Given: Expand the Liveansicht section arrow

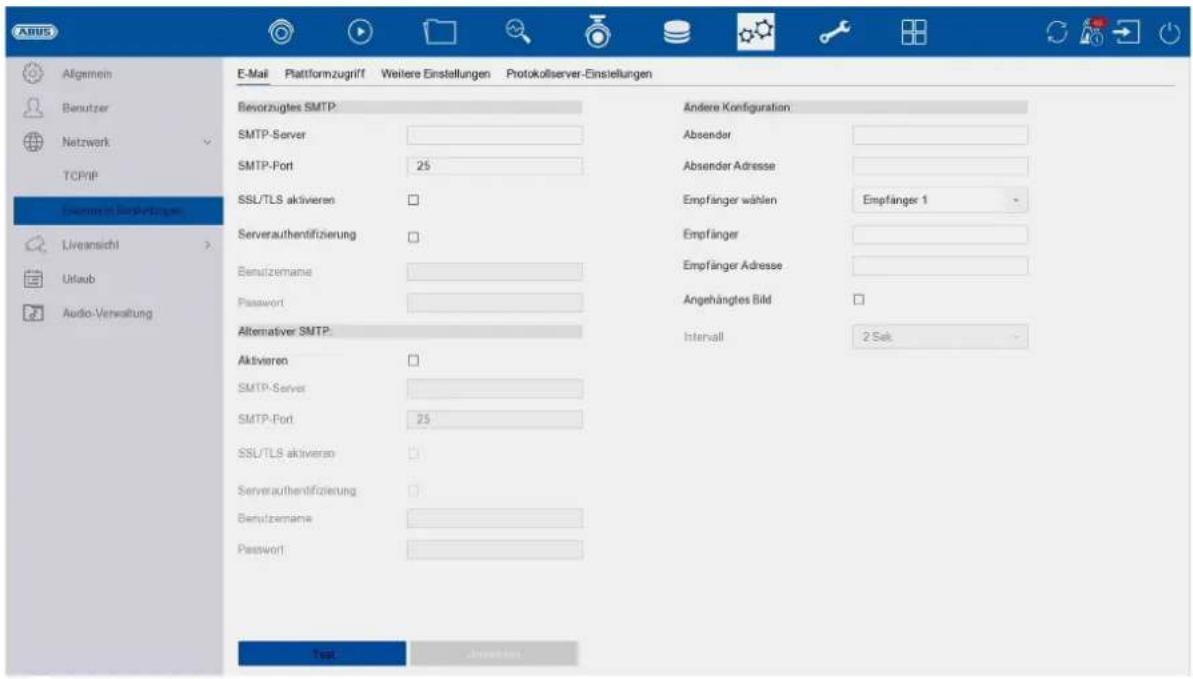Looking at the screenshot, I should pyautogui.click(x=207, y=245).
